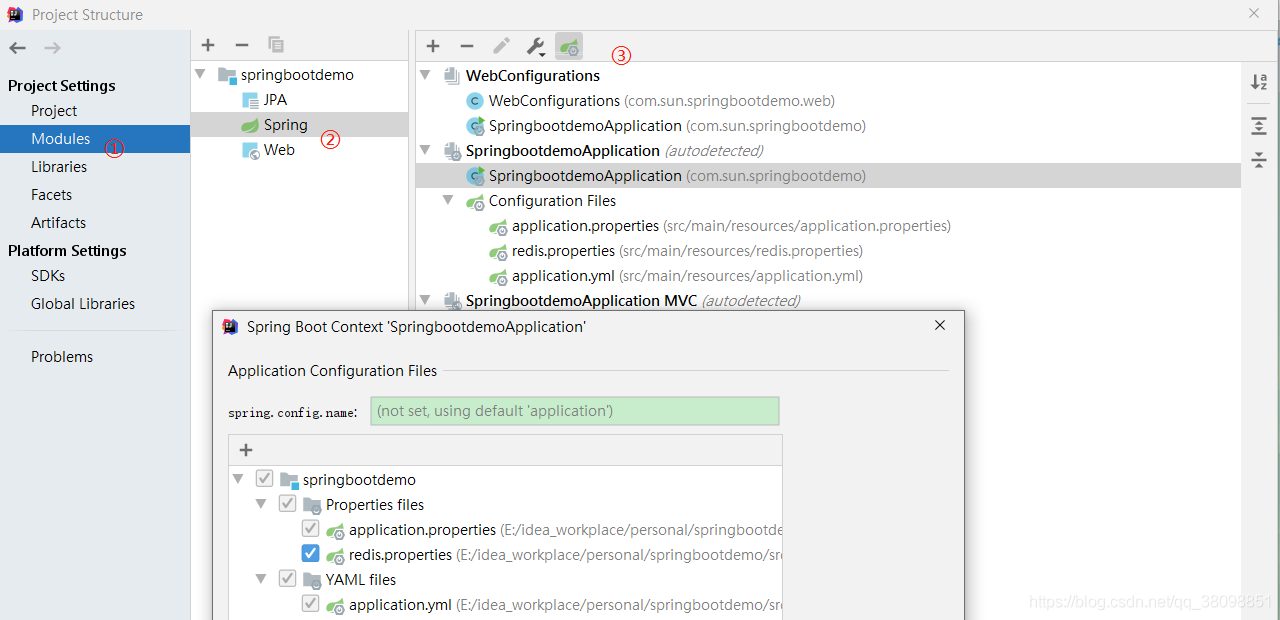Uncheck the redis.properties checkbox
Image resolution: width=1280 pixels, height=620 pixels.
(x=310, y=554)
